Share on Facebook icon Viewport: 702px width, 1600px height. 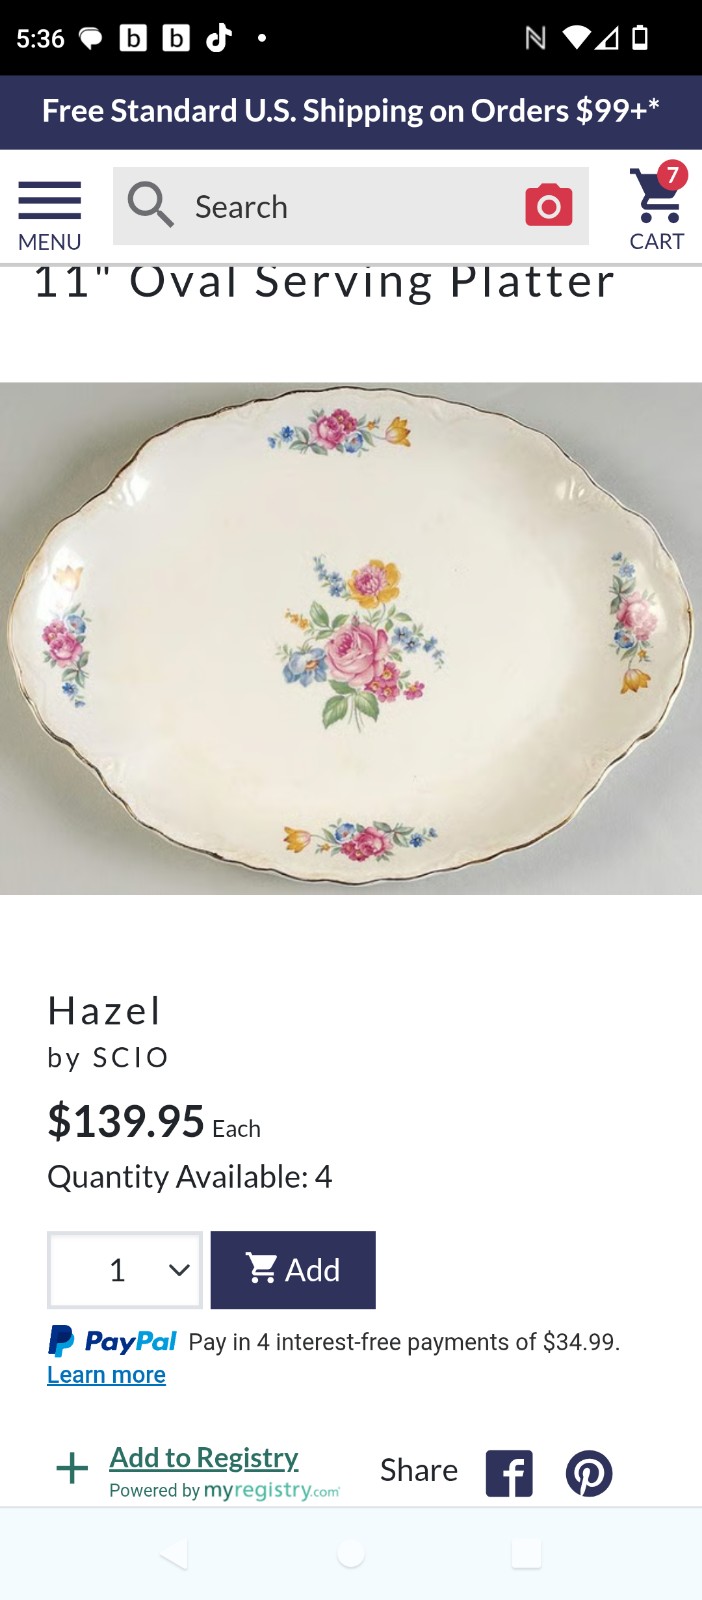click(509, 1473)
